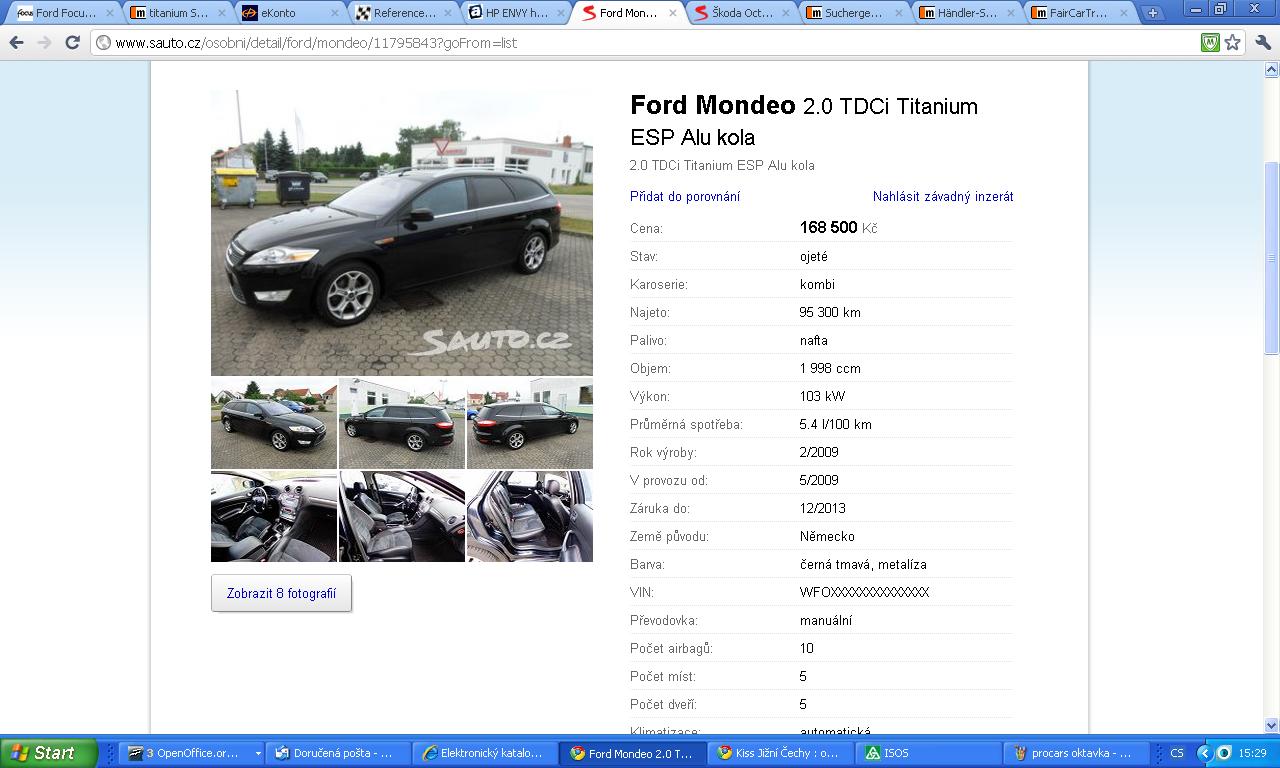The image size is (1280, 768).
Task: Click the green shield extension icon
Action: [1210, 43]
